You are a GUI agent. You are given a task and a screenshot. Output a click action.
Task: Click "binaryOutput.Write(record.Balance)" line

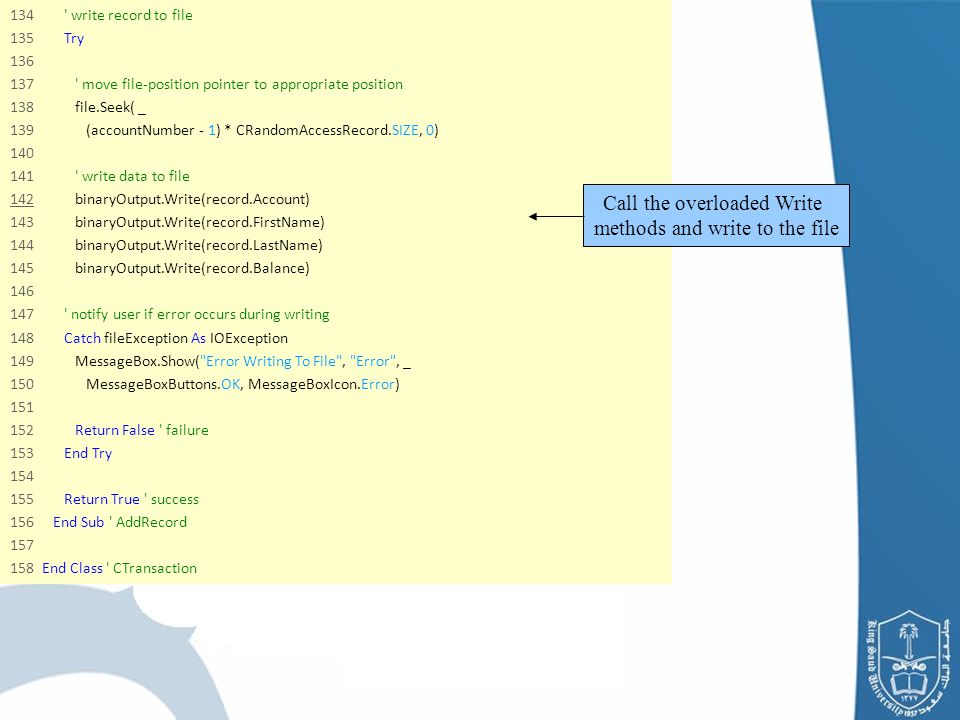[192, 268]
